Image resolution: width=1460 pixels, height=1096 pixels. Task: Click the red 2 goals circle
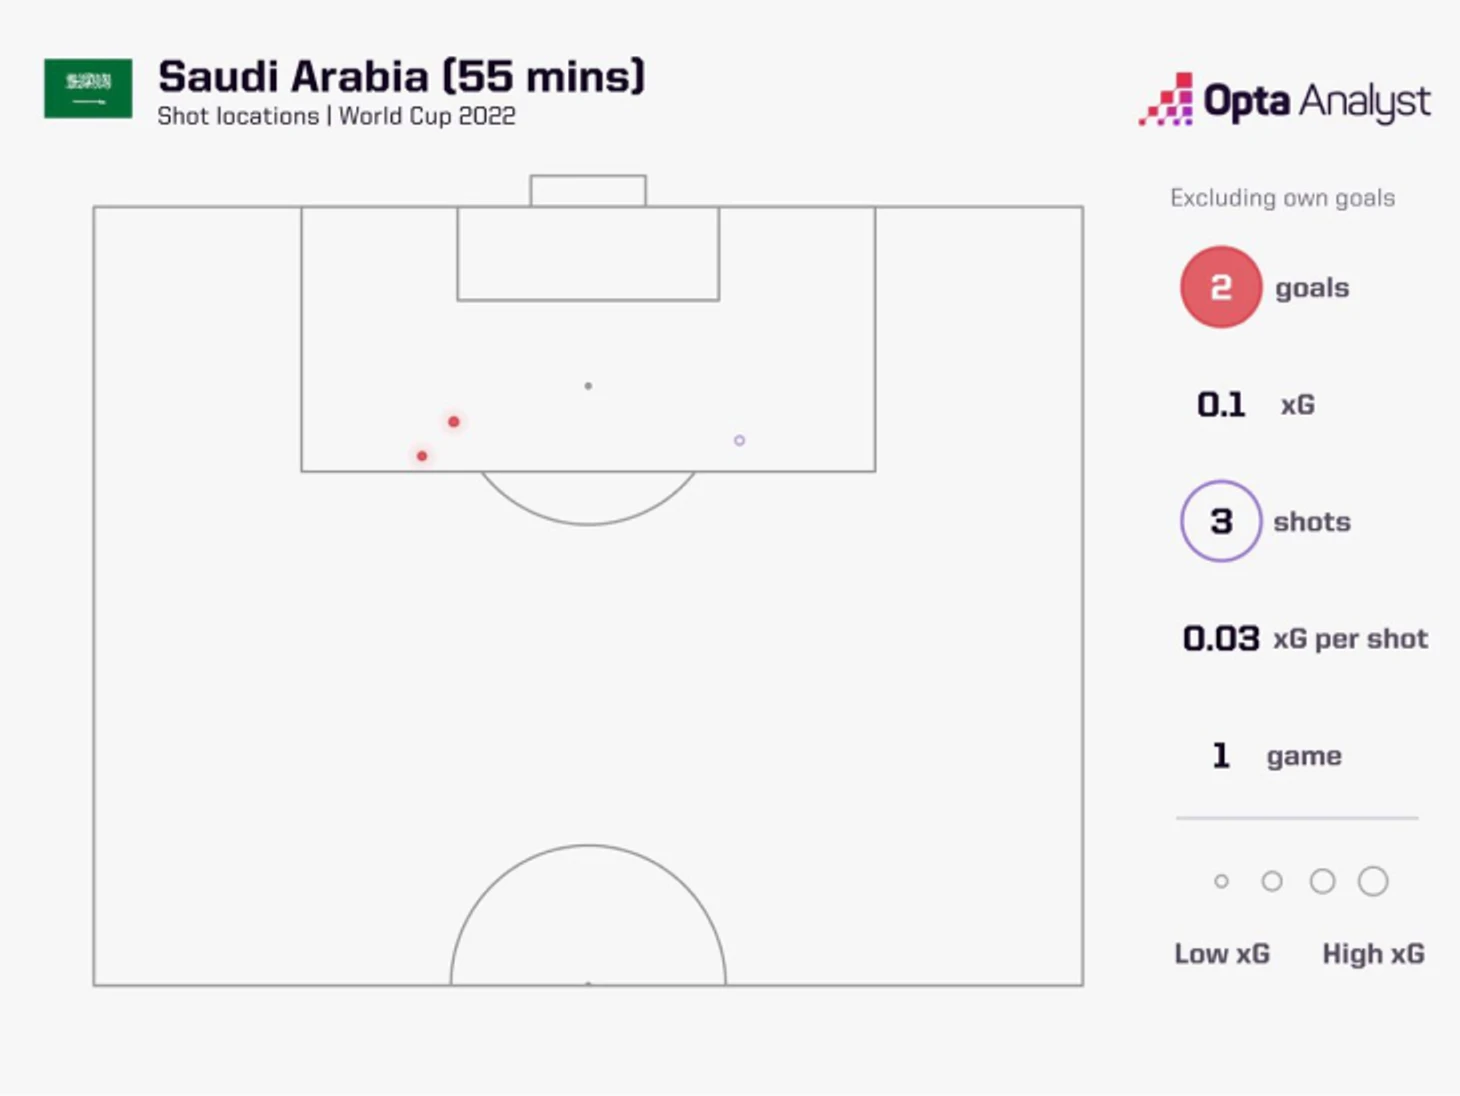(x=1220, y=288)
